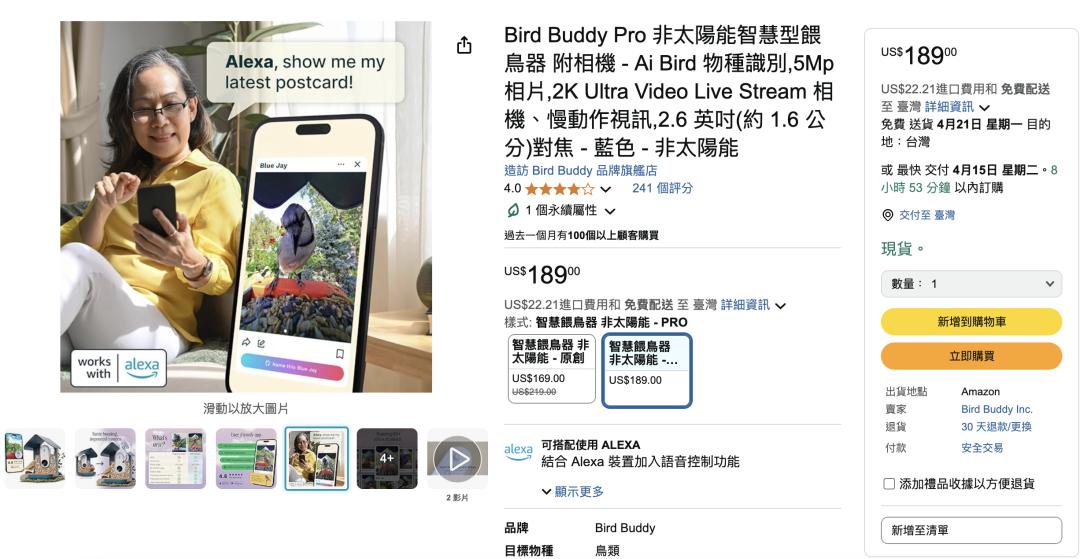1080x559 pixels.
Task: Expand 顯示更多 under Alexa section
Action: (573, 492)
